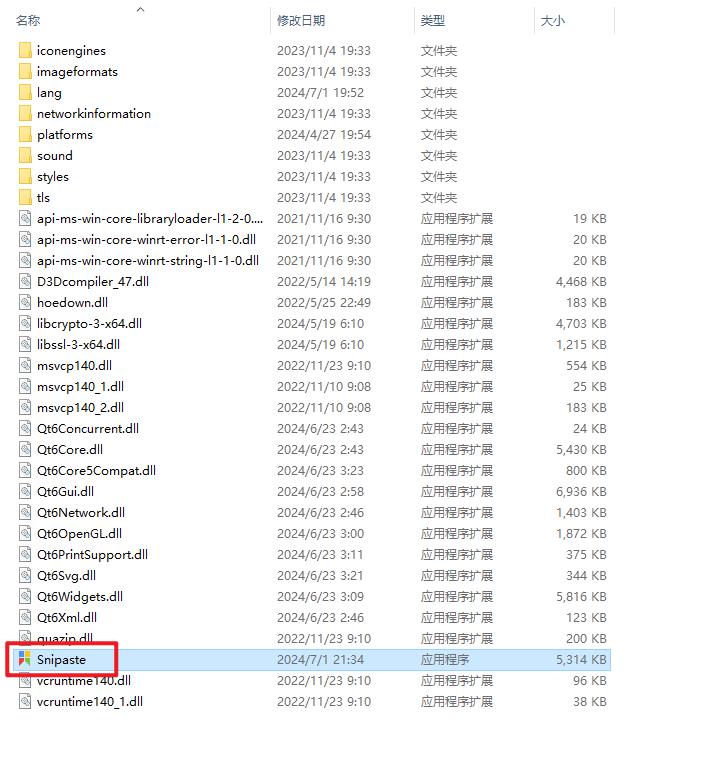Click the api-ms-win-core-libraryloader file name
The width and height of the screenshot is (710, 762).
(150, 219)
